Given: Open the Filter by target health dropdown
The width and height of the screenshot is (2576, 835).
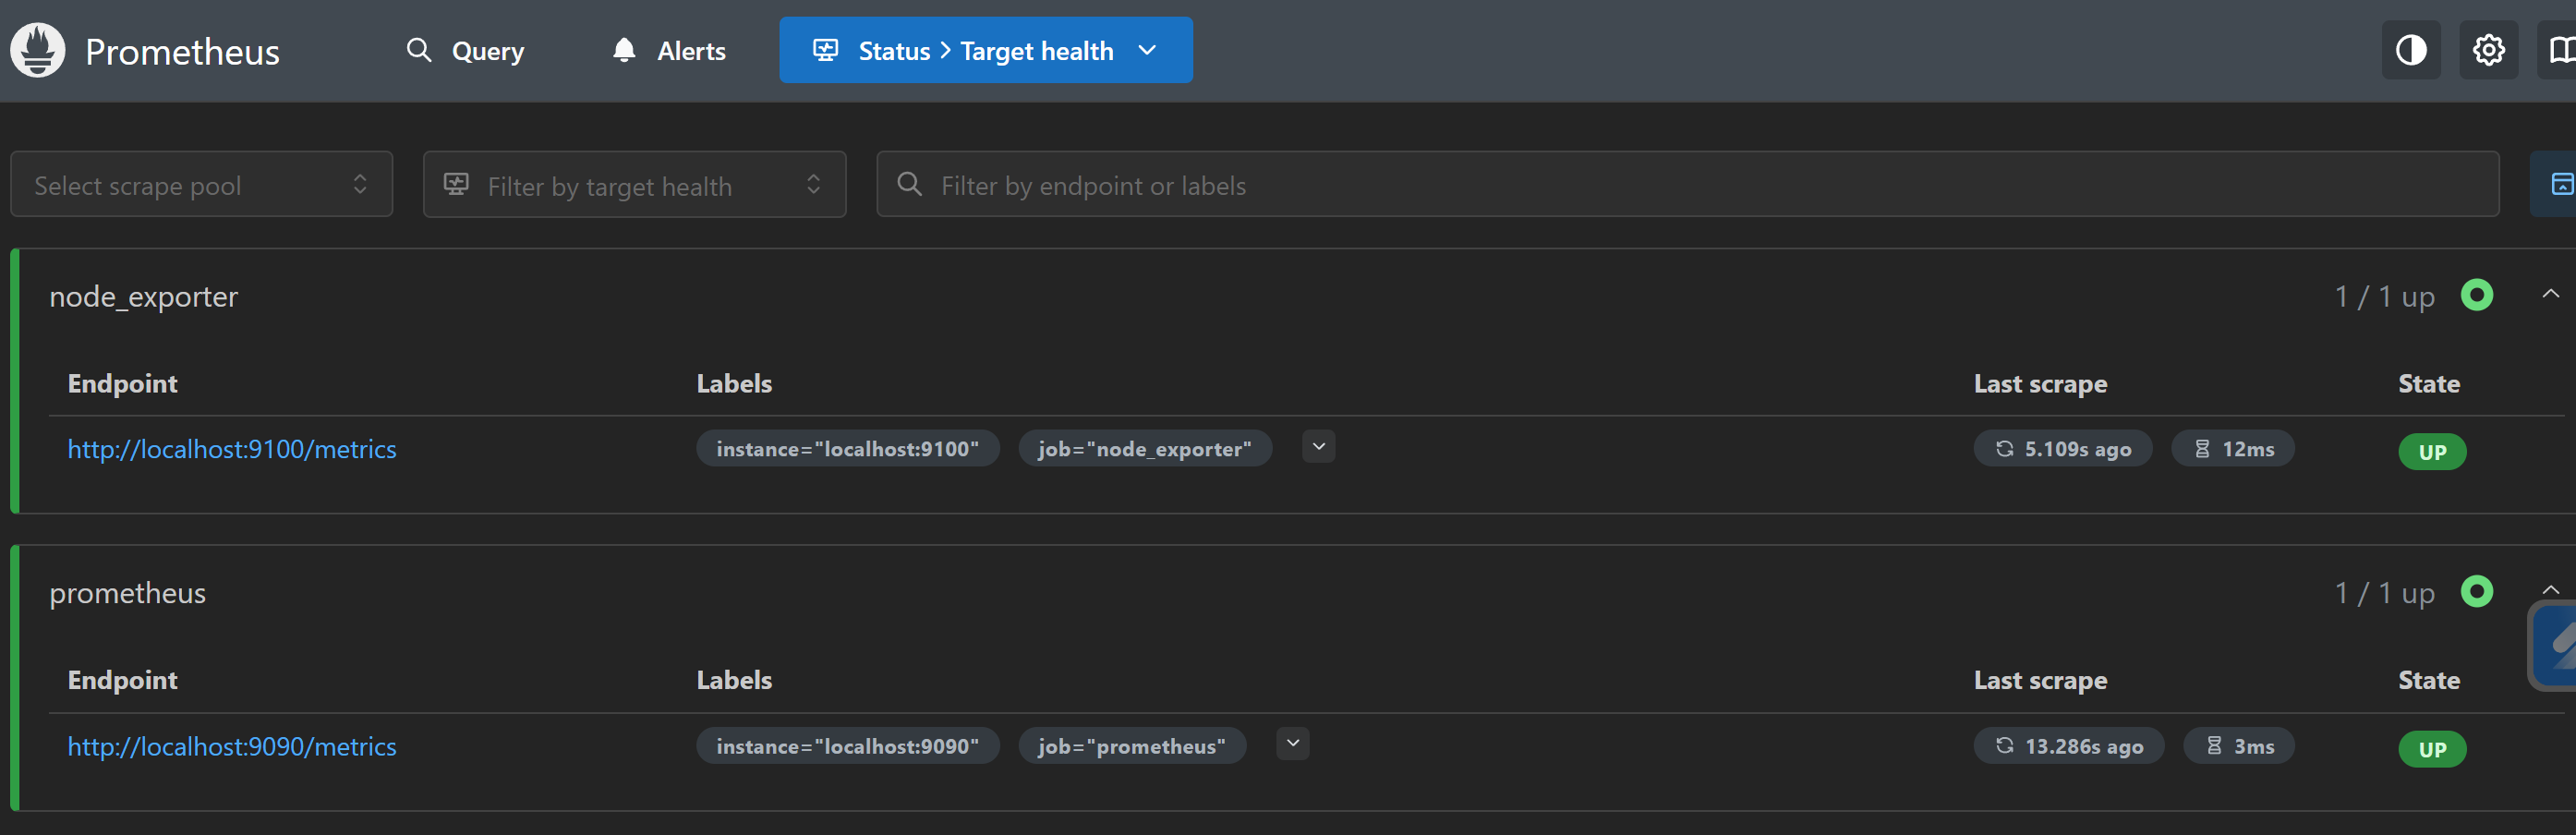Looking at the screenshot, I should (x=635, y=184).
